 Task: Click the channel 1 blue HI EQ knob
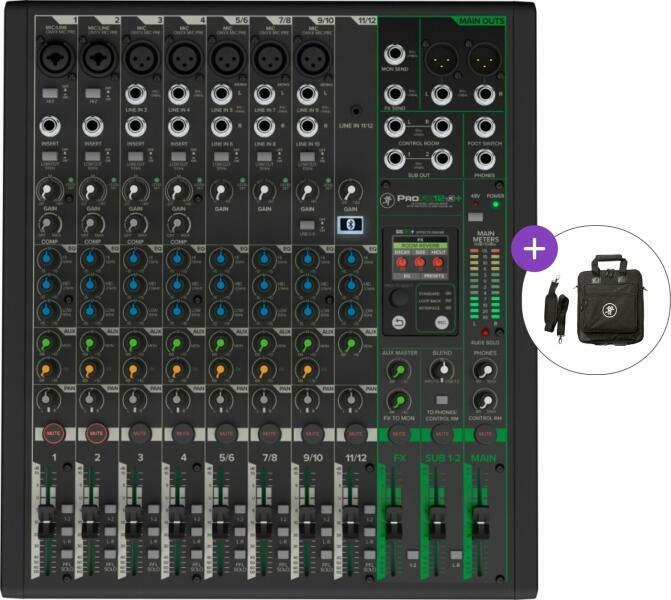pos(48,258)
